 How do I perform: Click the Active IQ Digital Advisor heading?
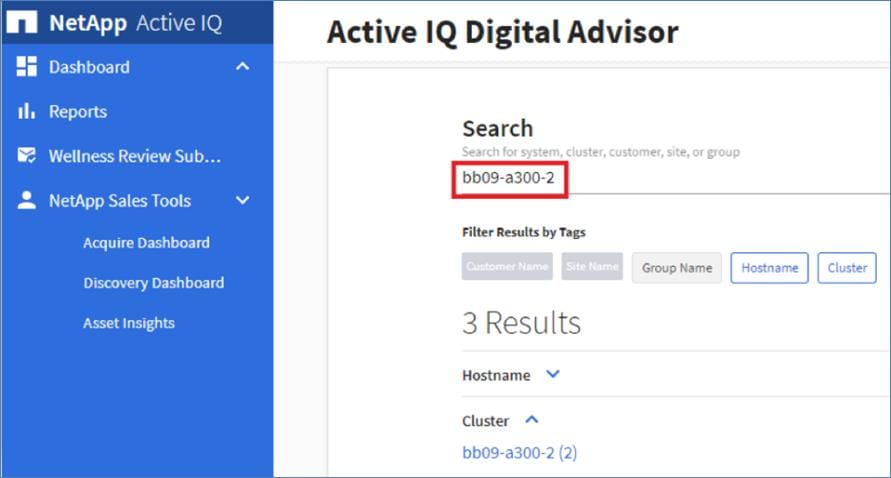pyautogui.click(x=502, y=31)
